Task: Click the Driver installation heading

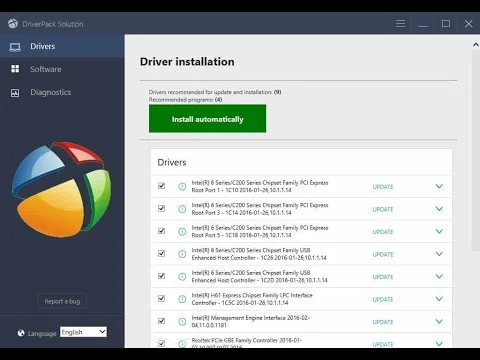Action: click(x=187, y=62)
